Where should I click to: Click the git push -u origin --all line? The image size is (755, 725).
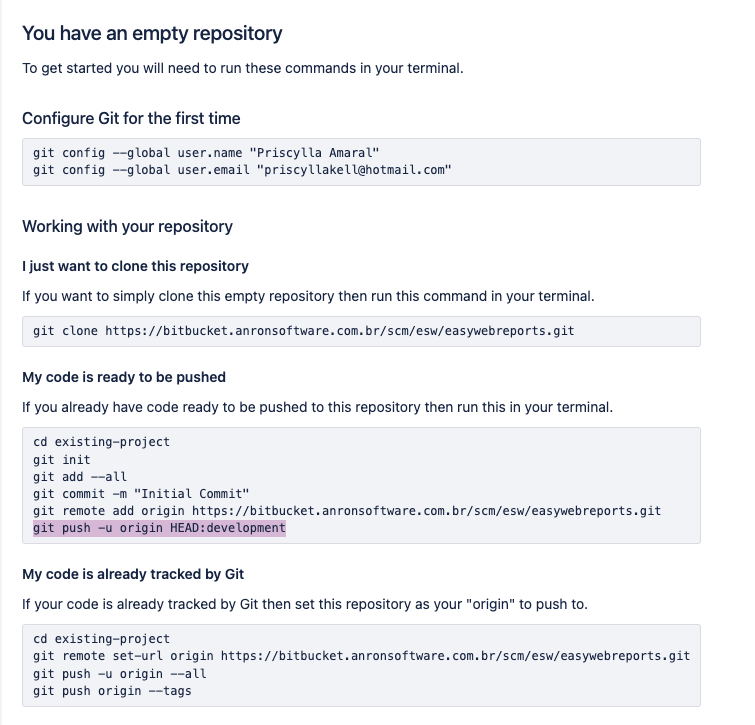[x=119, y=673]
